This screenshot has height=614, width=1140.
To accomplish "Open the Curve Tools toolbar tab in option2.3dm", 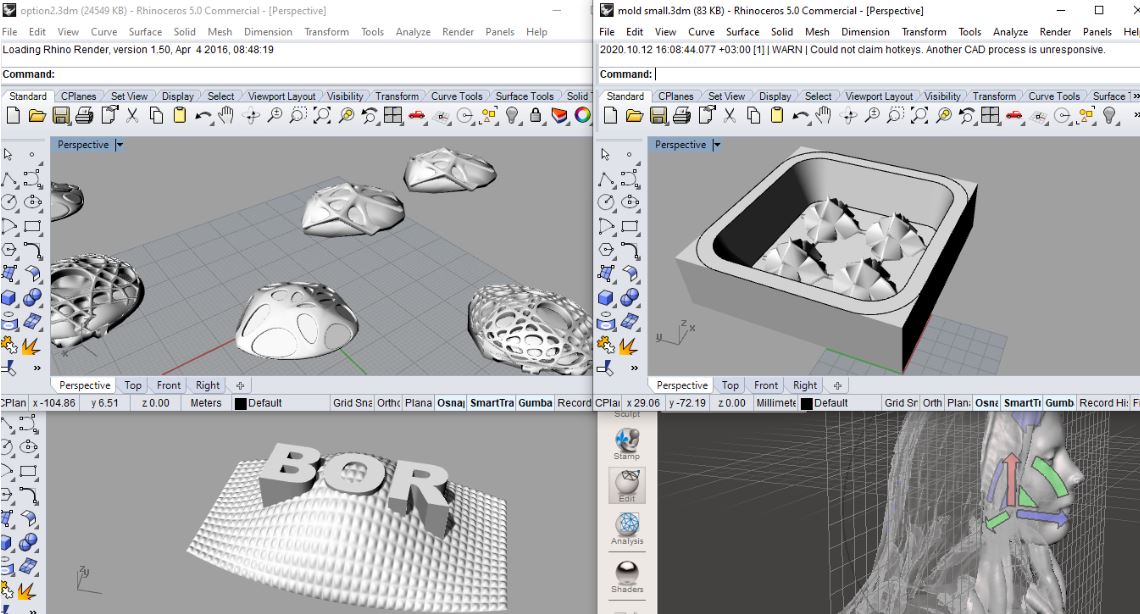I will 456,97.
